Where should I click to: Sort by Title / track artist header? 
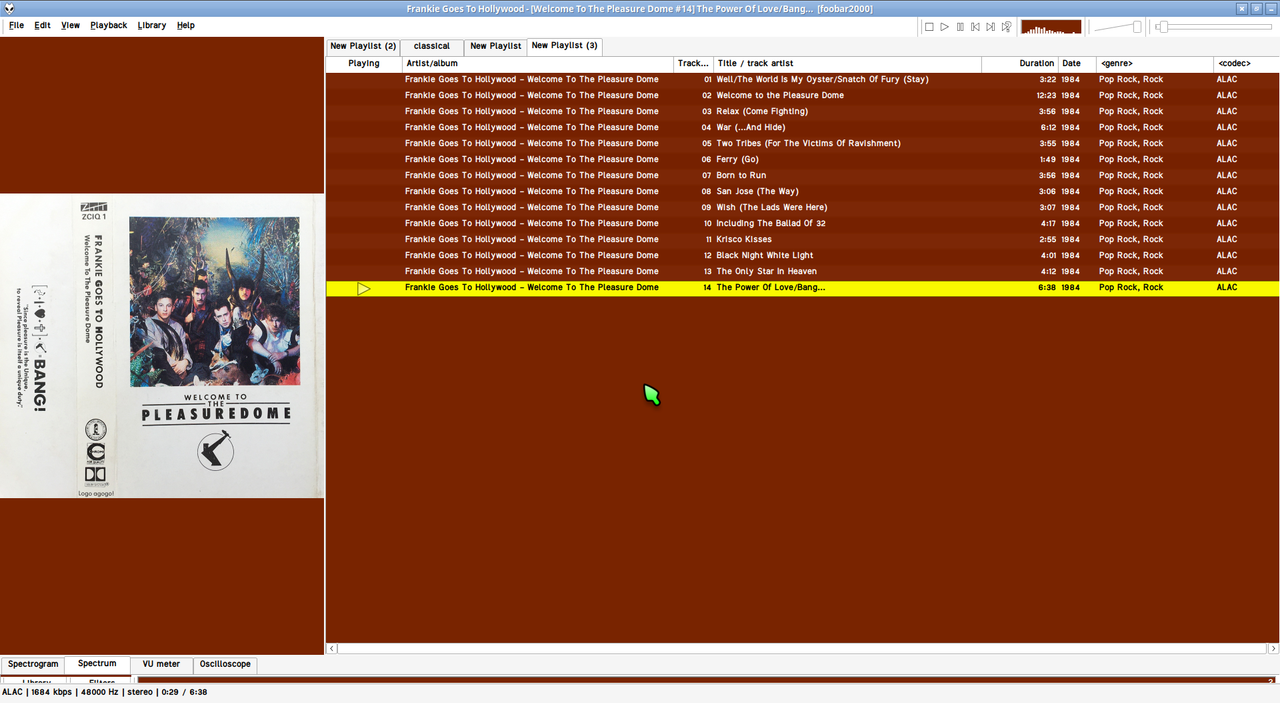848,63
